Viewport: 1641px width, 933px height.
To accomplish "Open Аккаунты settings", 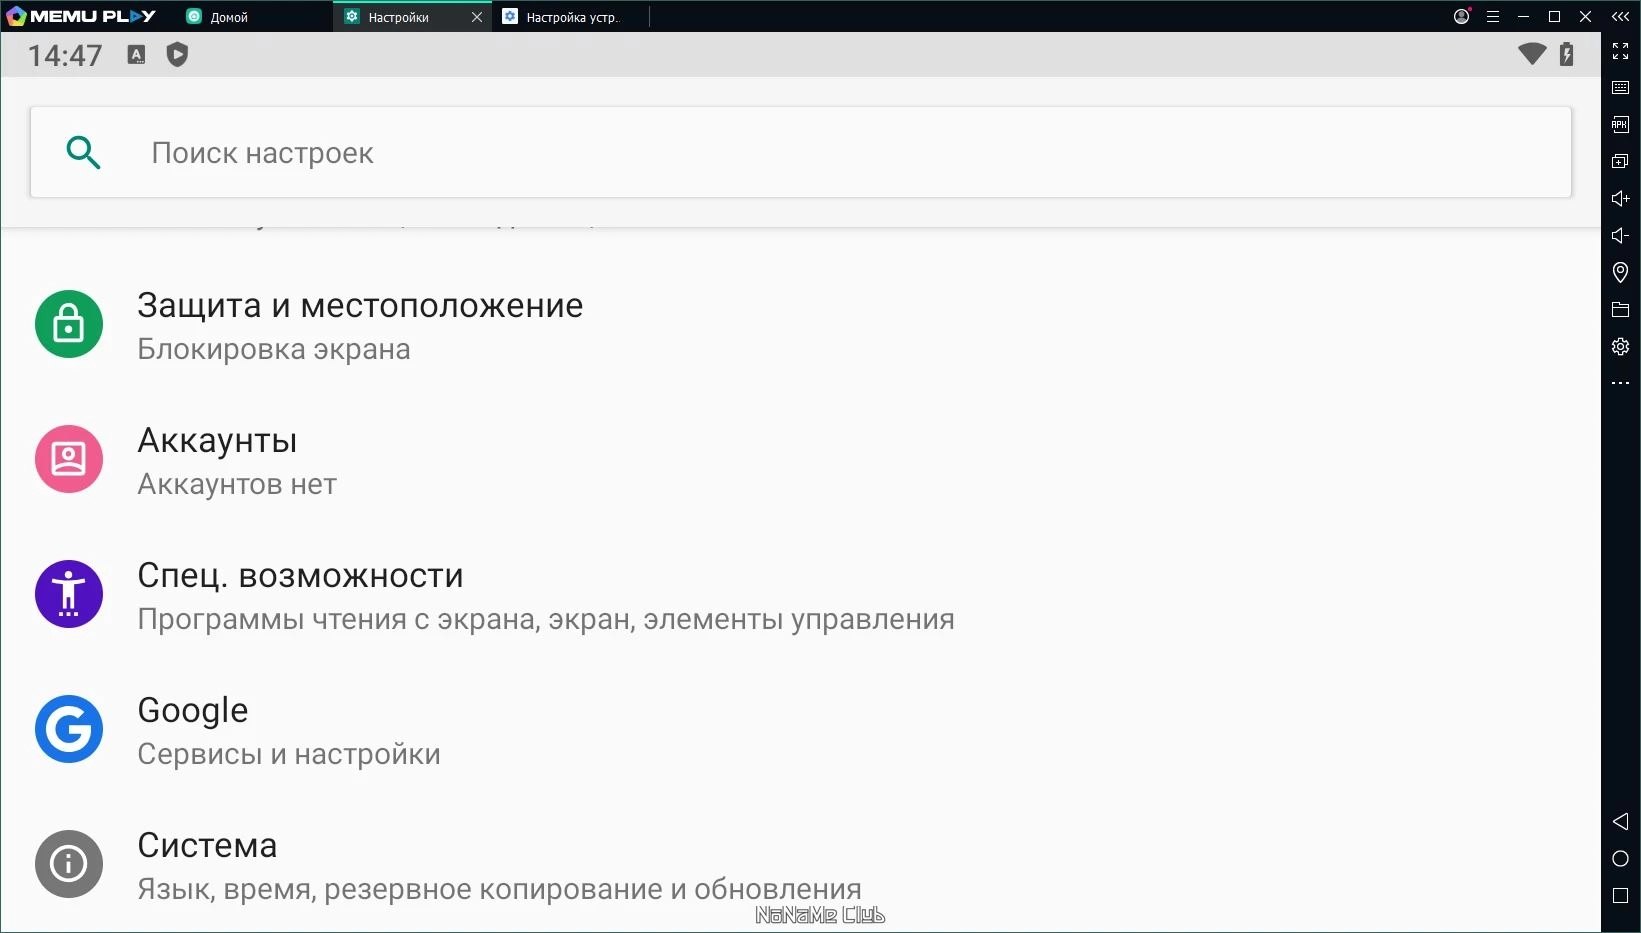I will 800,460.
